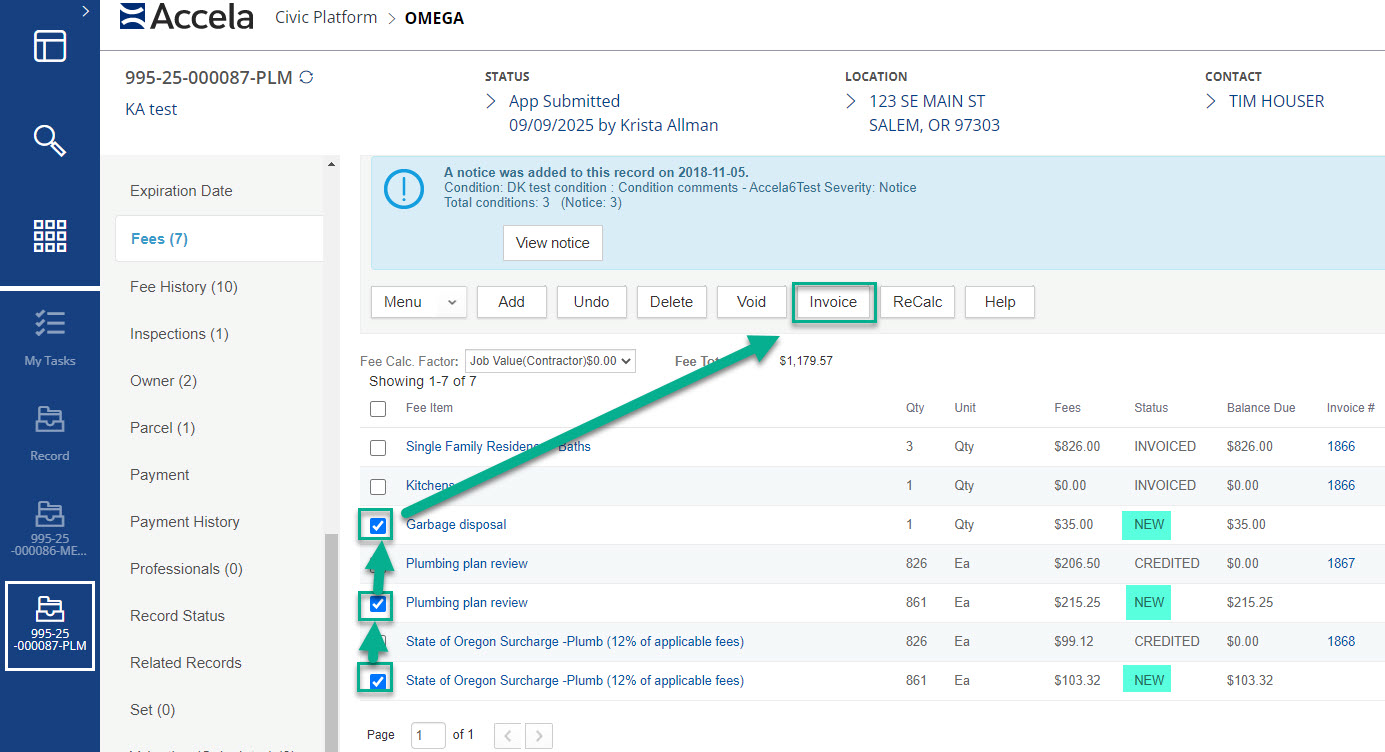Open the Menu dropdown button
The height and width of the screenshot is (752, 1385).
click(418, 302)
